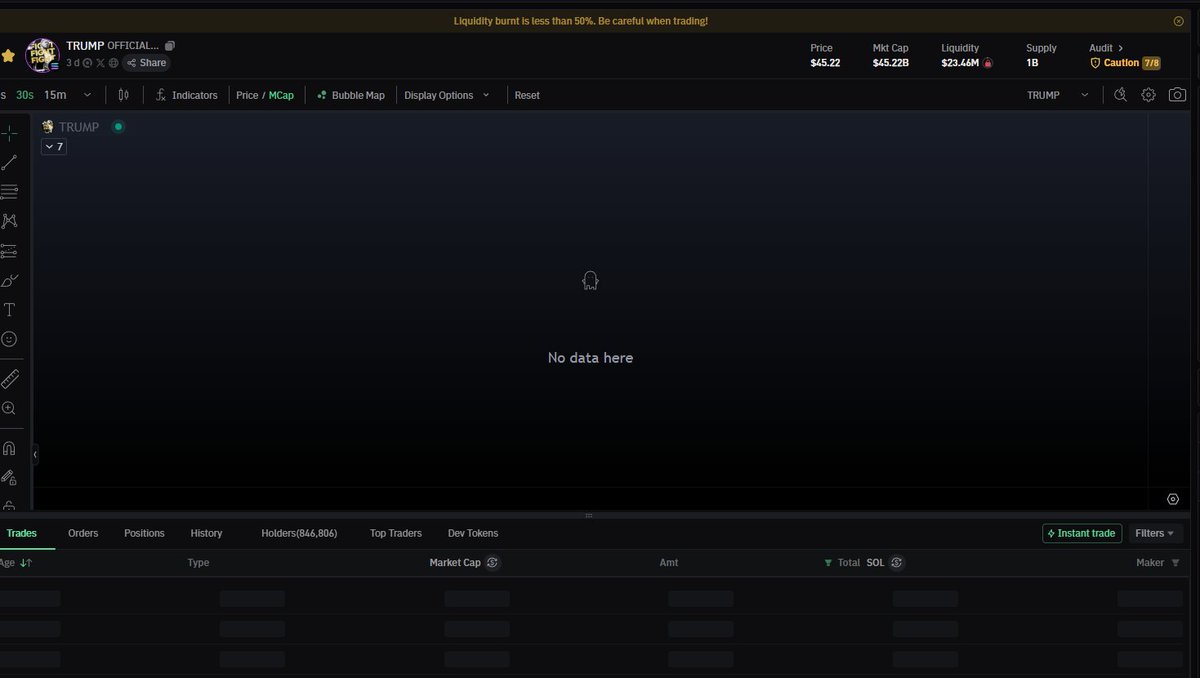This screenshot has height=678, width=1200.
Task: Open the token's website globe icon
Action: coord(113,63)
